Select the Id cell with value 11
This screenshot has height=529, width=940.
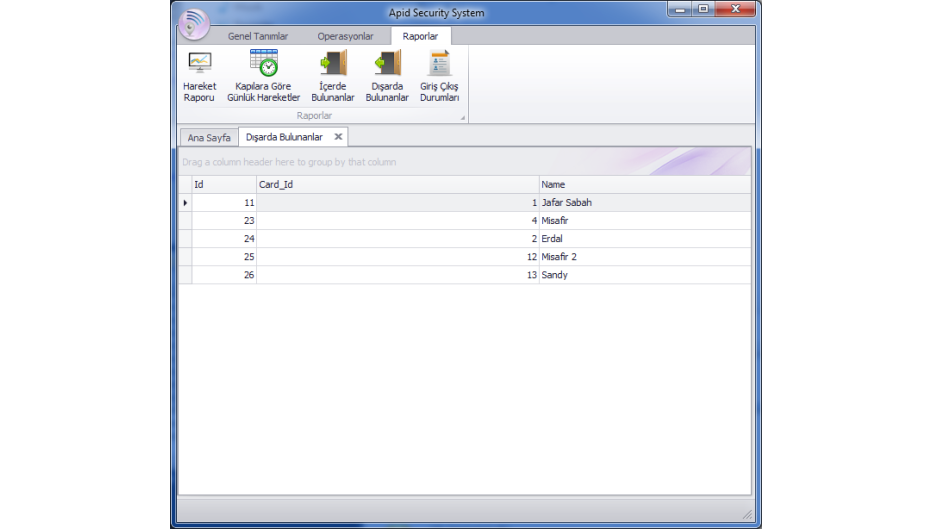[224, 203]
